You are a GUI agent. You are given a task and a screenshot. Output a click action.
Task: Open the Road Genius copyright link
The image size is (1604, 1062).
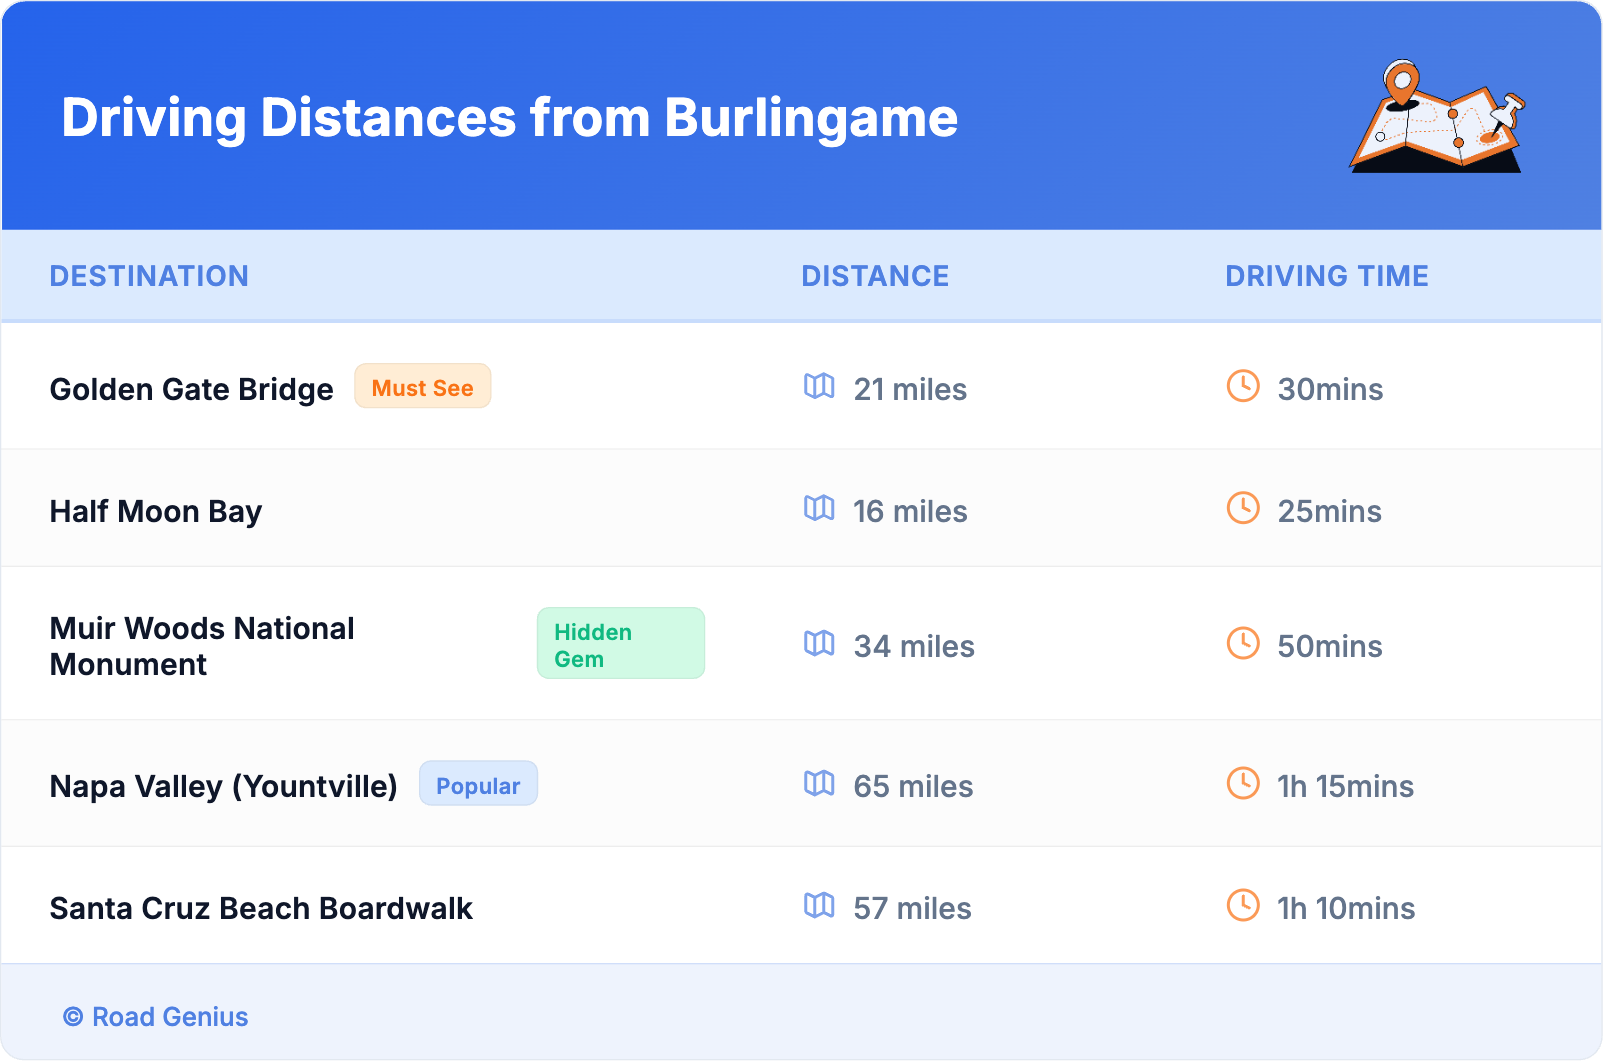pos(157,1017)
